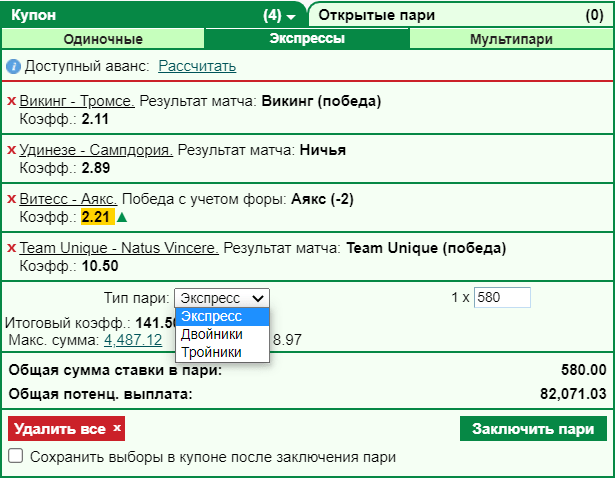The image size is (615, 478).
Task: Select the Экспрессы tab
Action: (307, 38)
